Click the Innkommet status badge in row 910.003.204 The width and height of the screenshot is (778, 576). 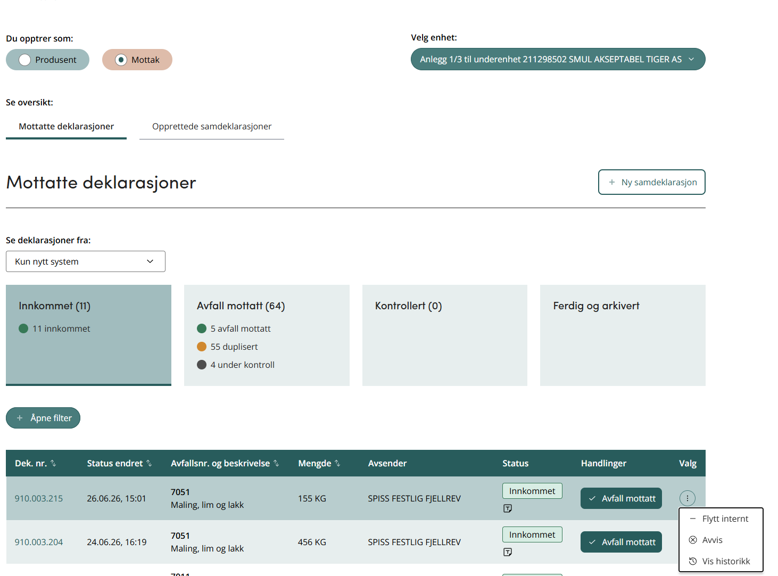pos(532,535)
